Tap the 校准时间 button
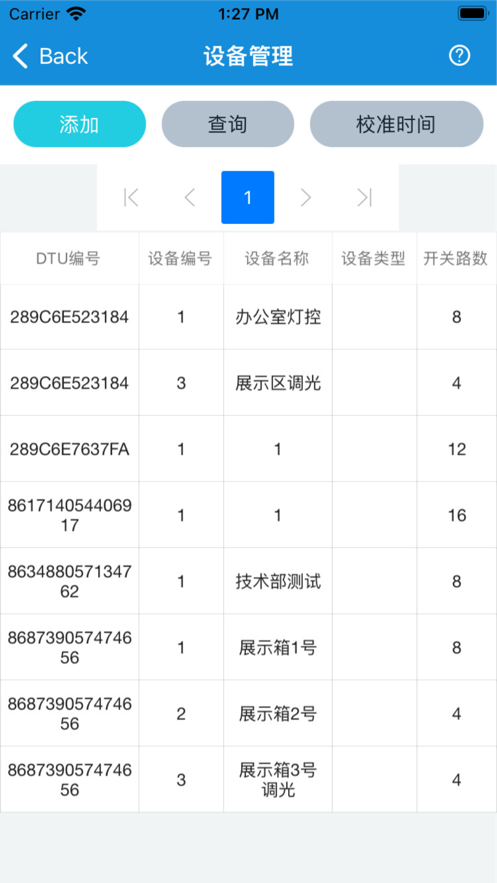Image resolution: width=497 pixels, height=883 pixels. pos(396,124)
